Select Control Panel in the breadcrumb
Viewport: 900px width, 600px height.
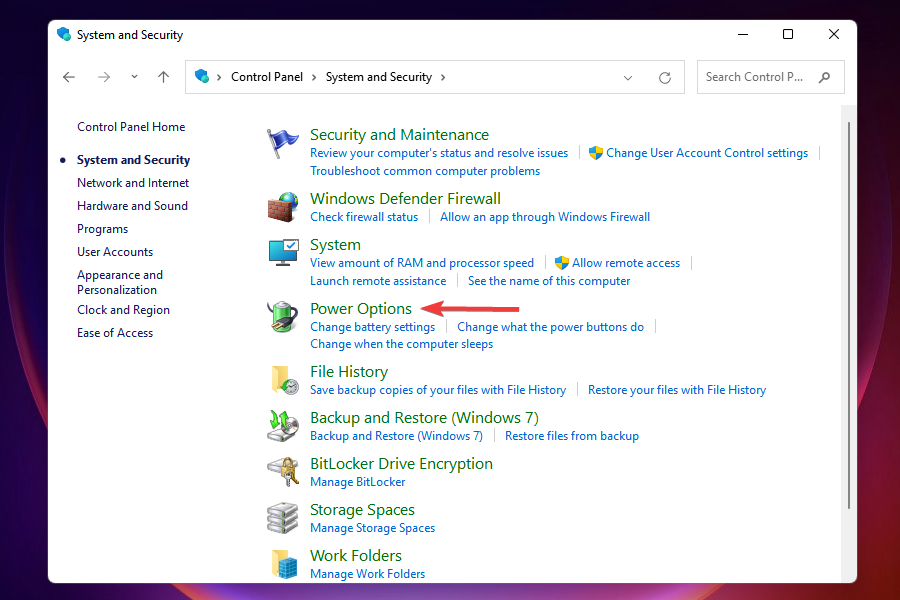pos(267,77)
